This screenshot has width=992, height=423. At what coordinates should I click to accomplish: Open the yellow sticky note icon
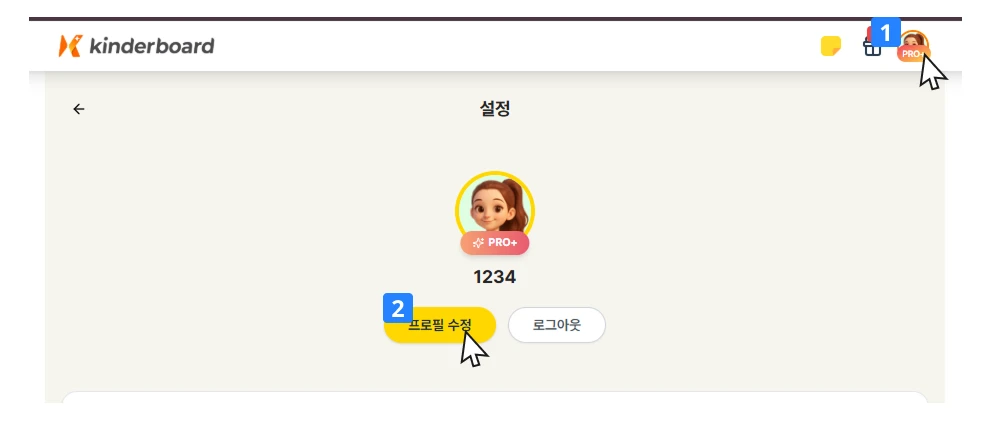830,46
